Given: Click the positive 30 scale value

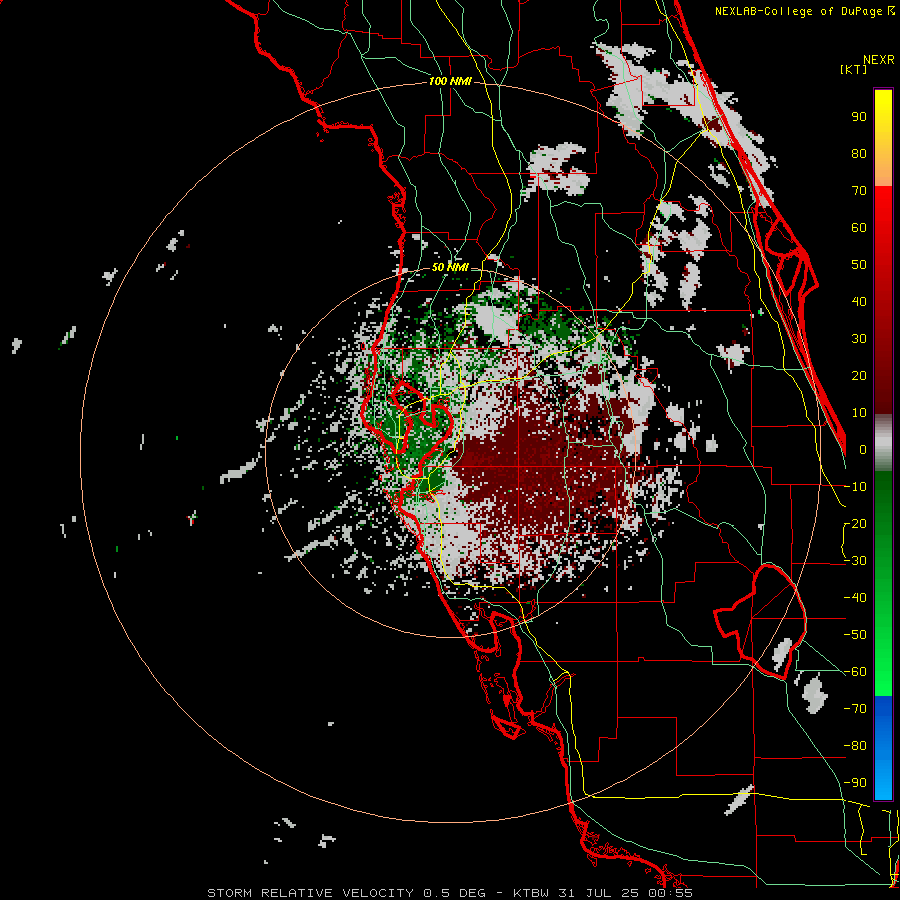Looking at the screenshot, I should [x=859, y=339].
